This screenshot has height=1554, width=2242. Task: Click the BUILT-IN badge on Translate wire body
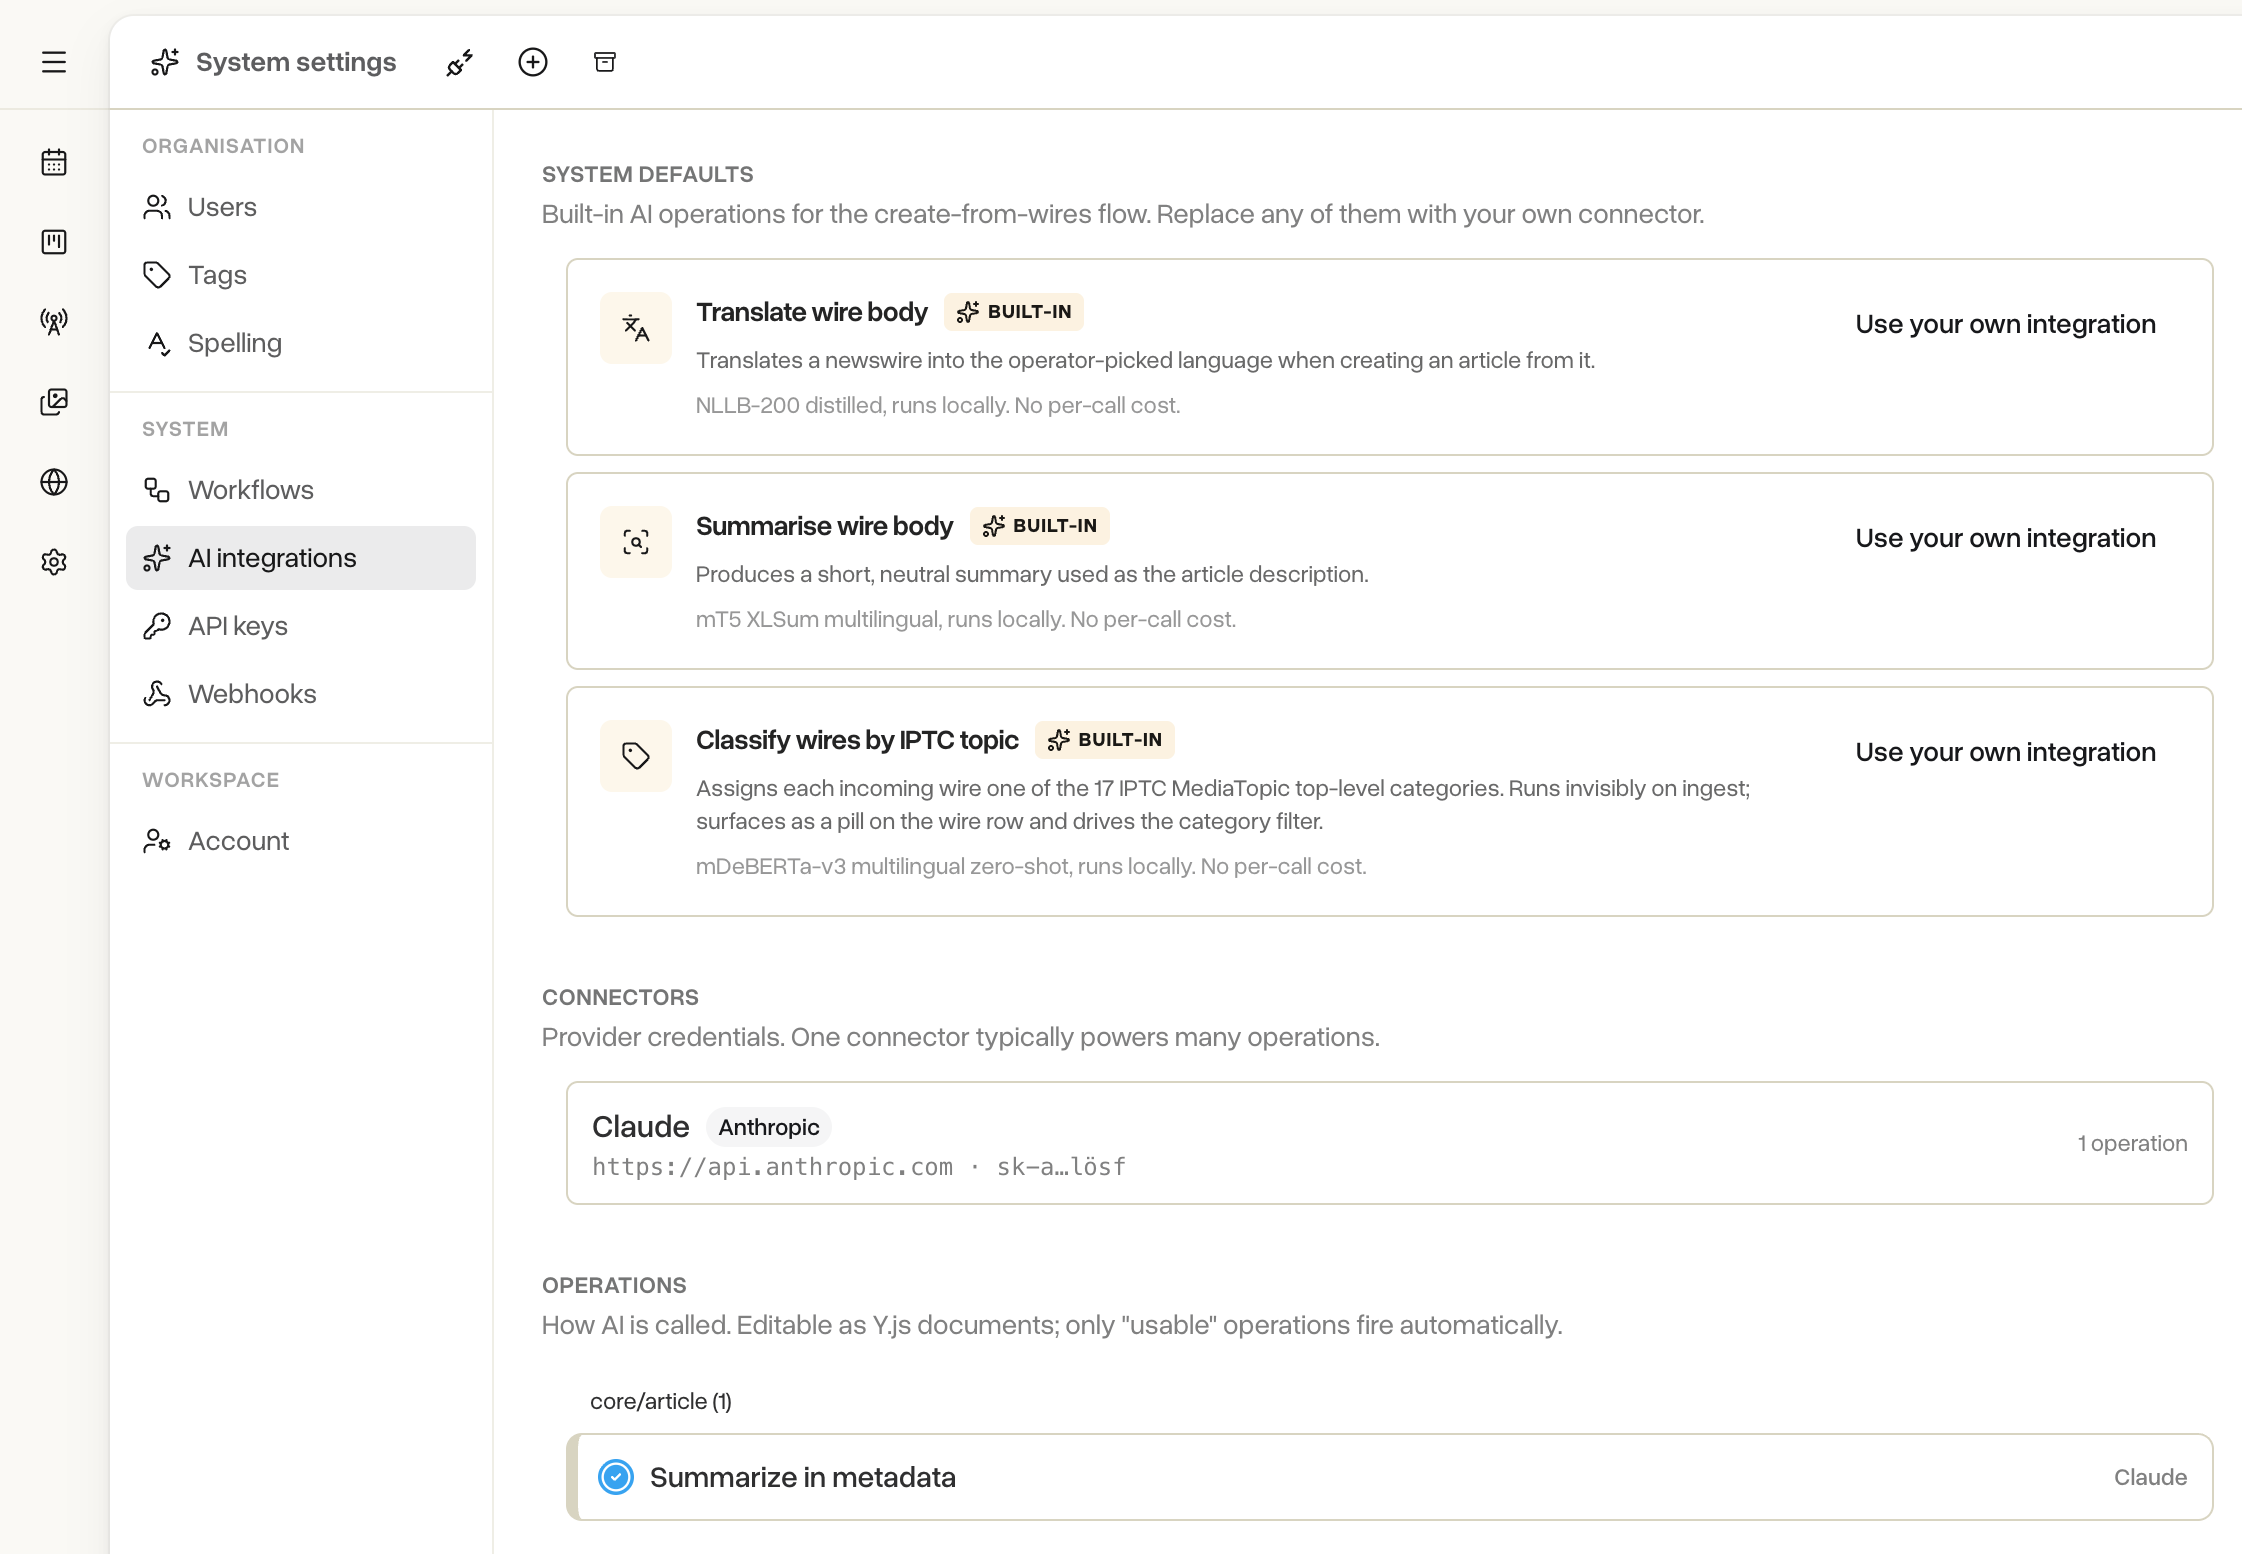(1014, 312)
